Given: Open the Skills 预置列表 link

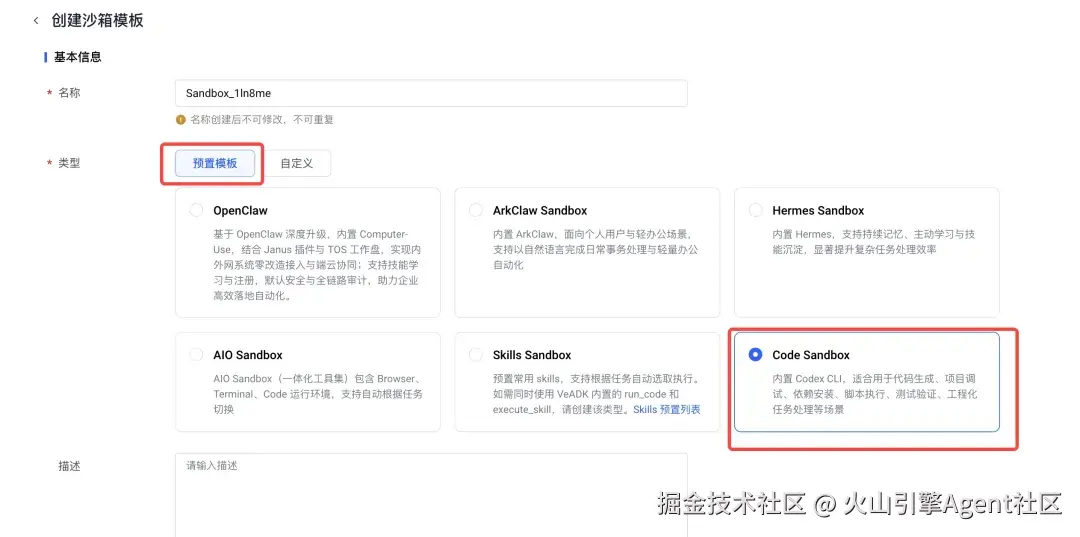Looking at the screenshot, I should click(x=667, y=409).
